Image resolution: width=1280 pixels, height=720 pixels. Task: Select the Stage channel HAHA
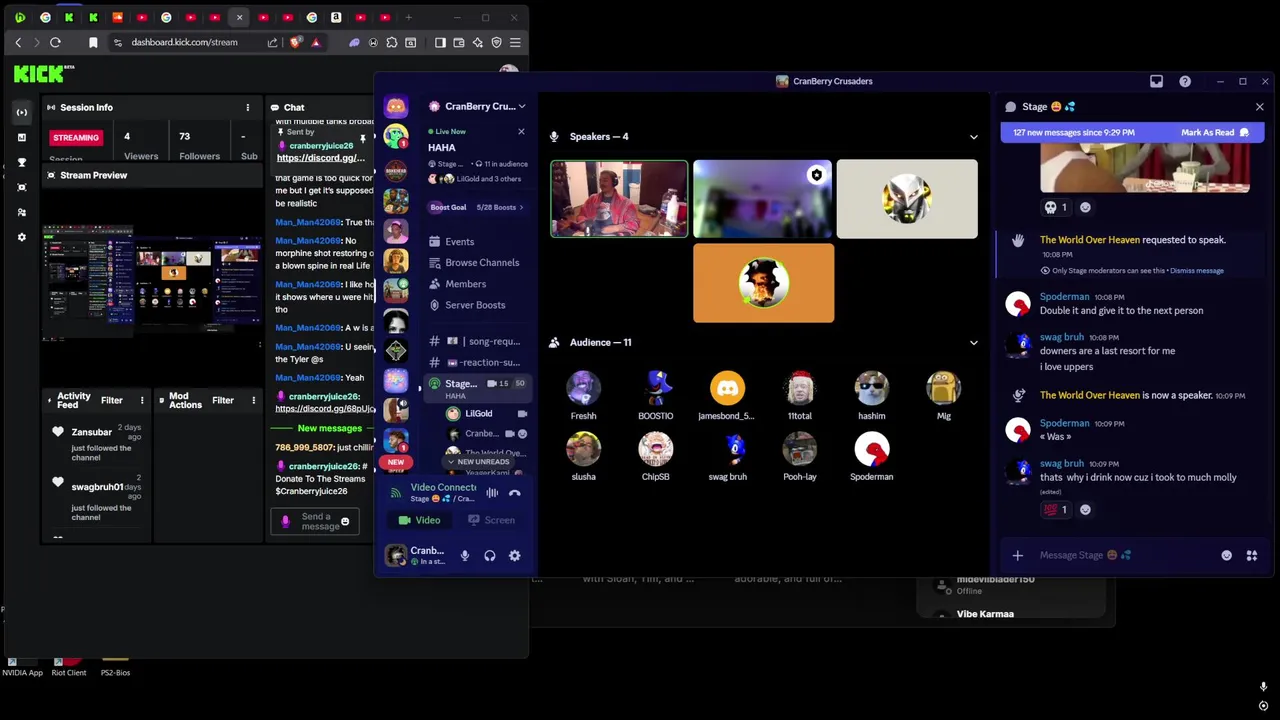coord(476,388)
